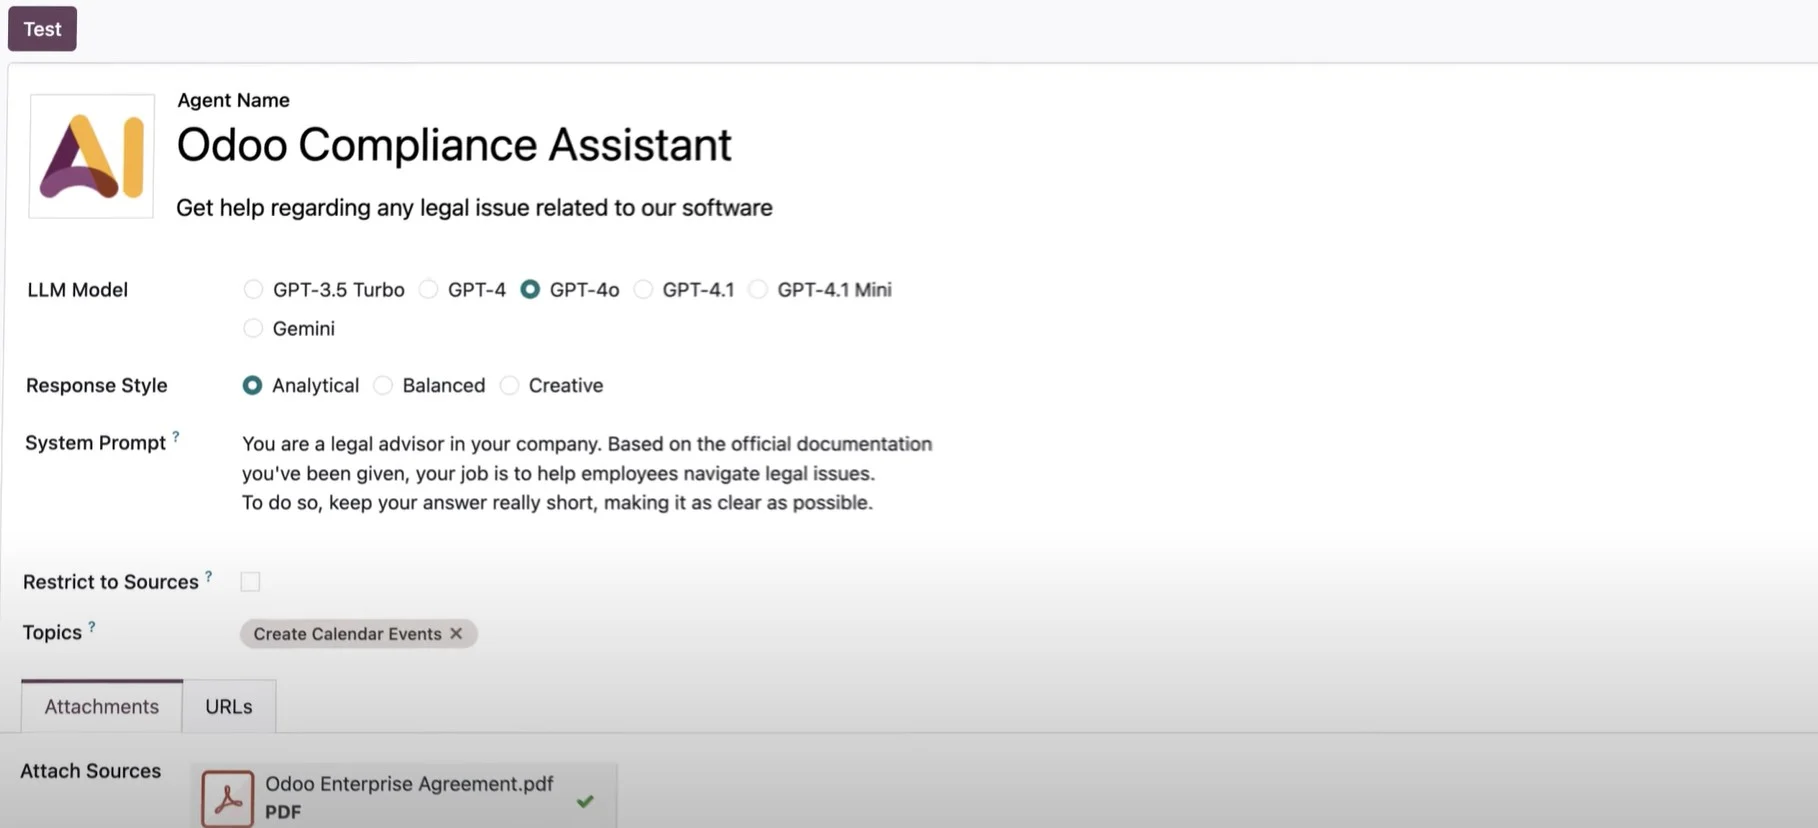Click the Attach Sources label
Screen dimensions: 1818x828
(x=91, y=771)
